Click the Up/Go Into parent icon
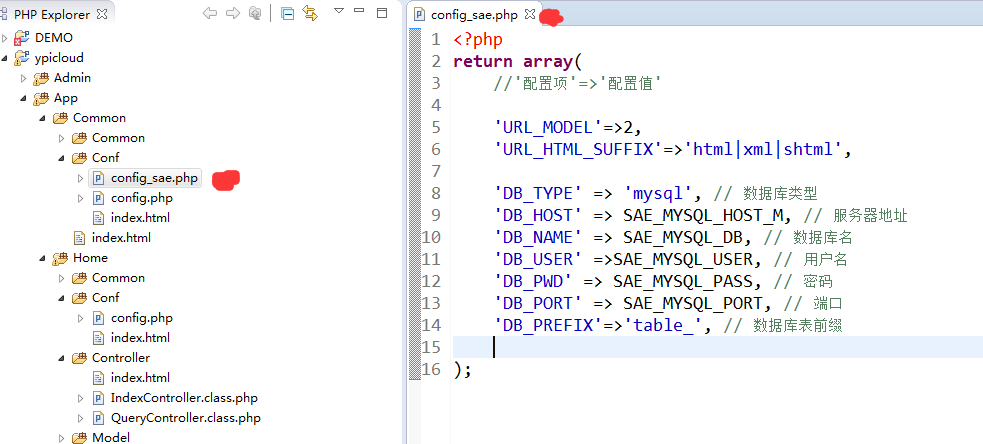983x444 pixels. click(x=255, y=14)
